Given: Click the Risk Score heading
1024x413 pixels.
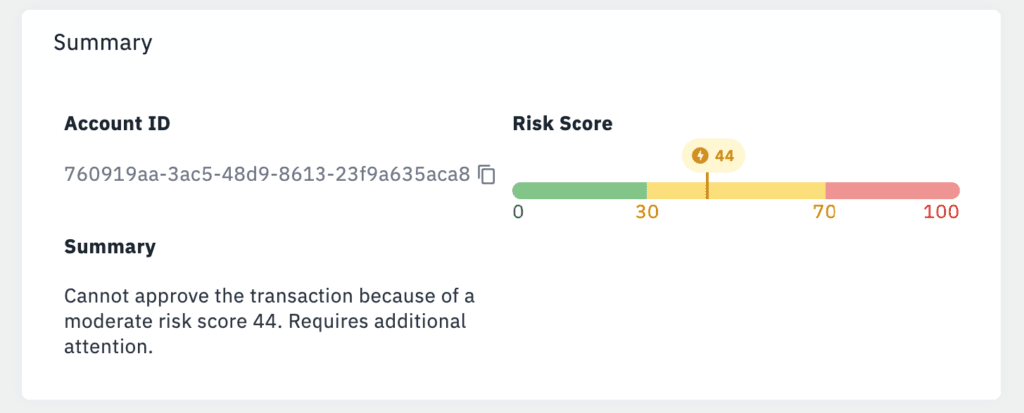Looking at the screenshot, I should pos(562,124).
